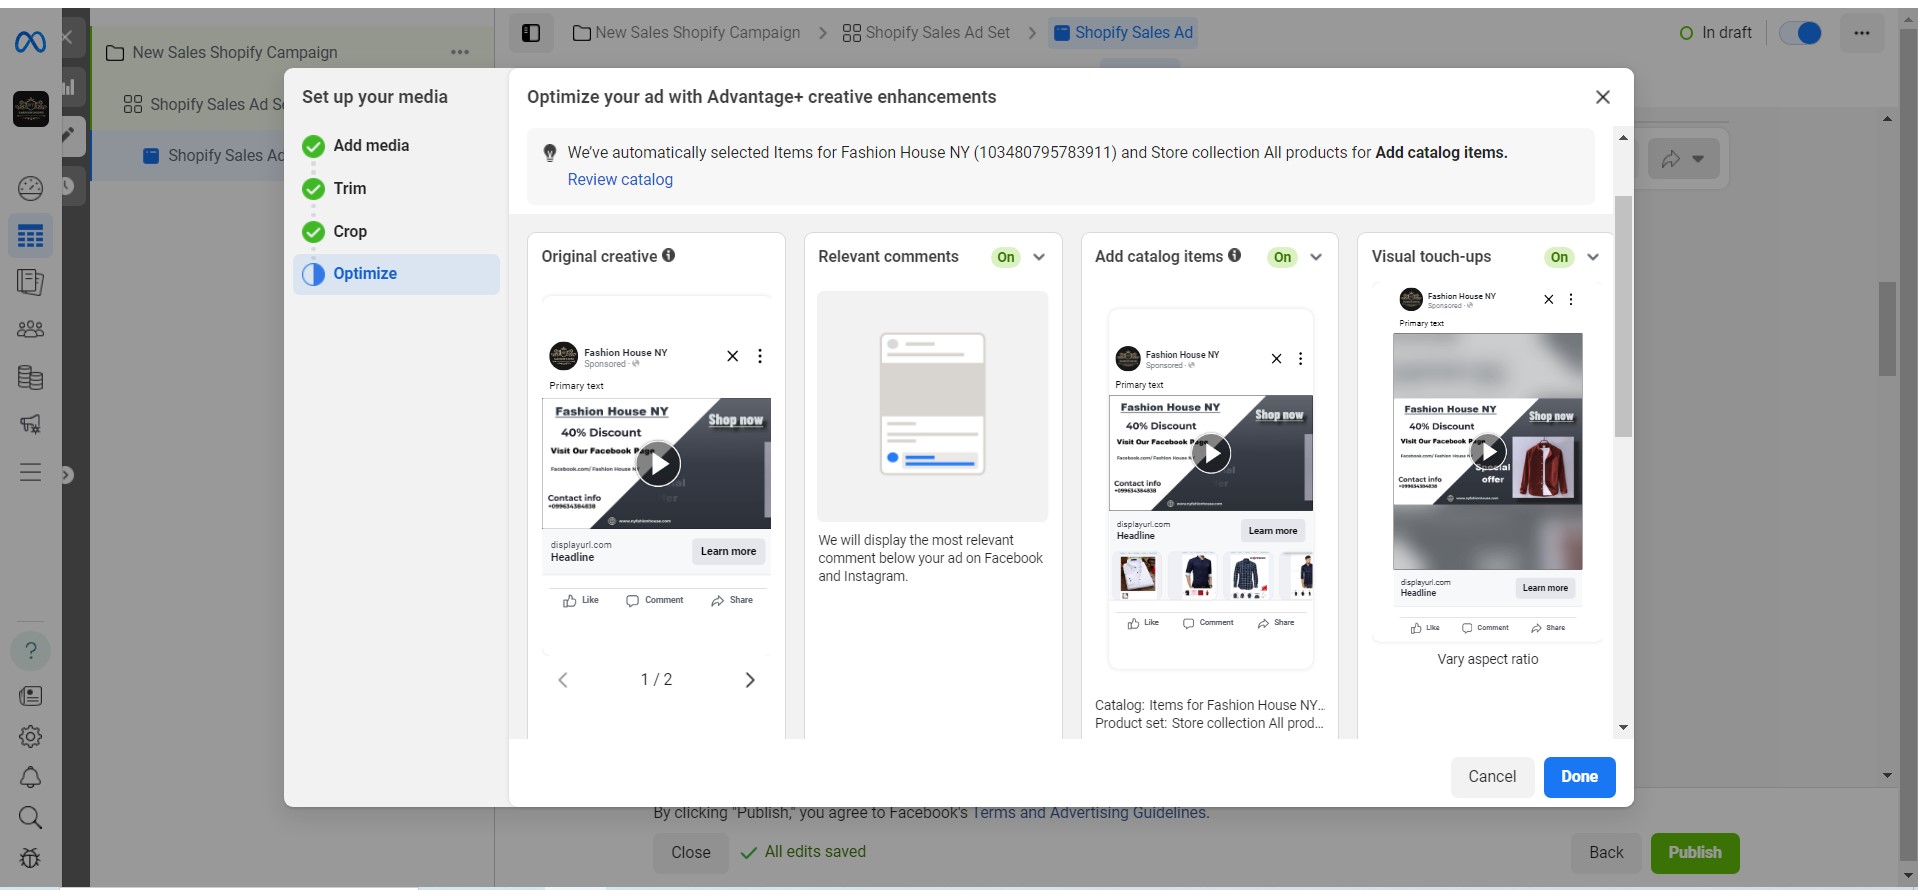Dismiss the Original creative ad preview X
1918x890 pixels.
(x=732, y=356)
